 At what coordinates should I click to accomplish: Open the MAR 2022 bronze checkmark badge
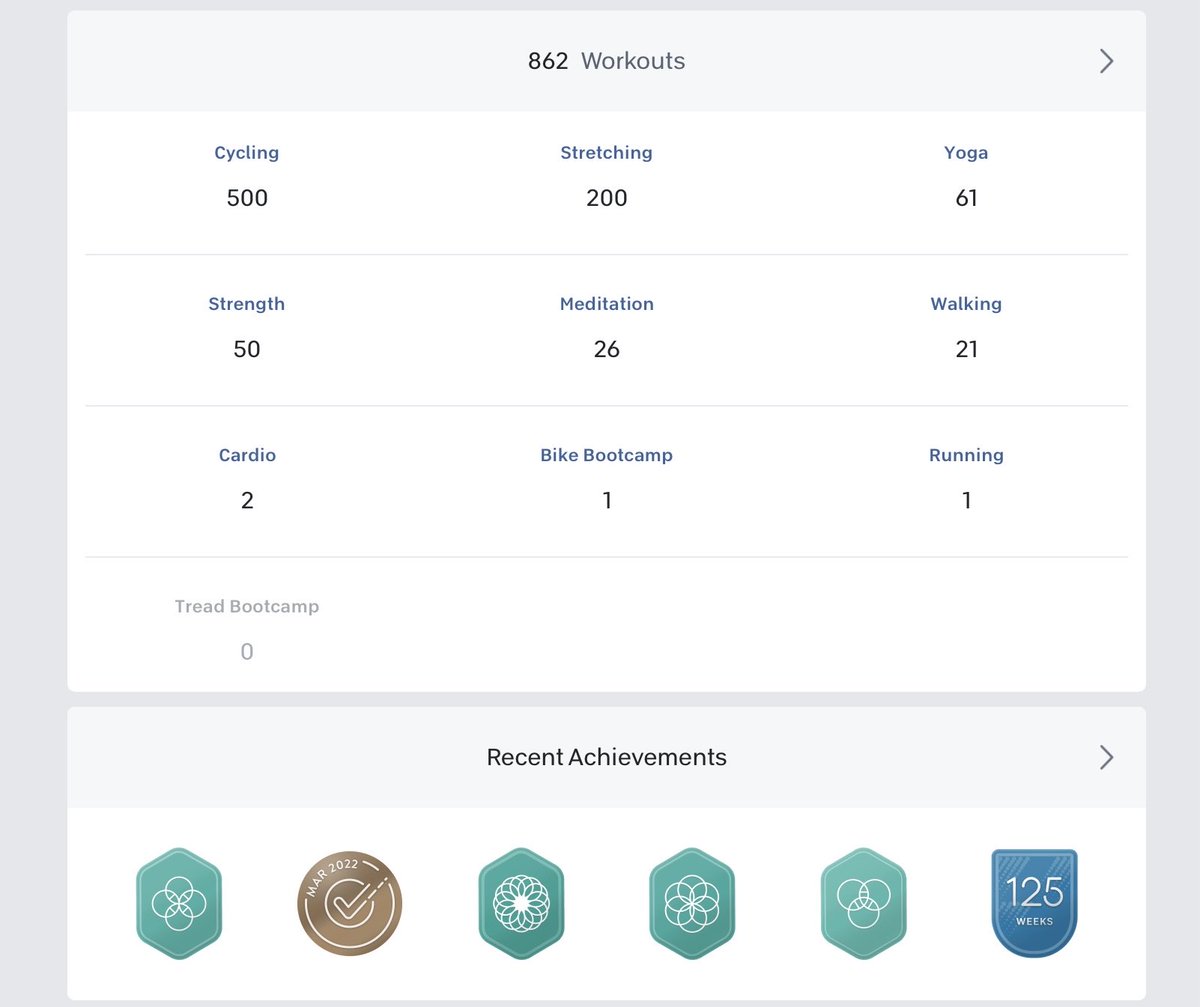point(350,904)
